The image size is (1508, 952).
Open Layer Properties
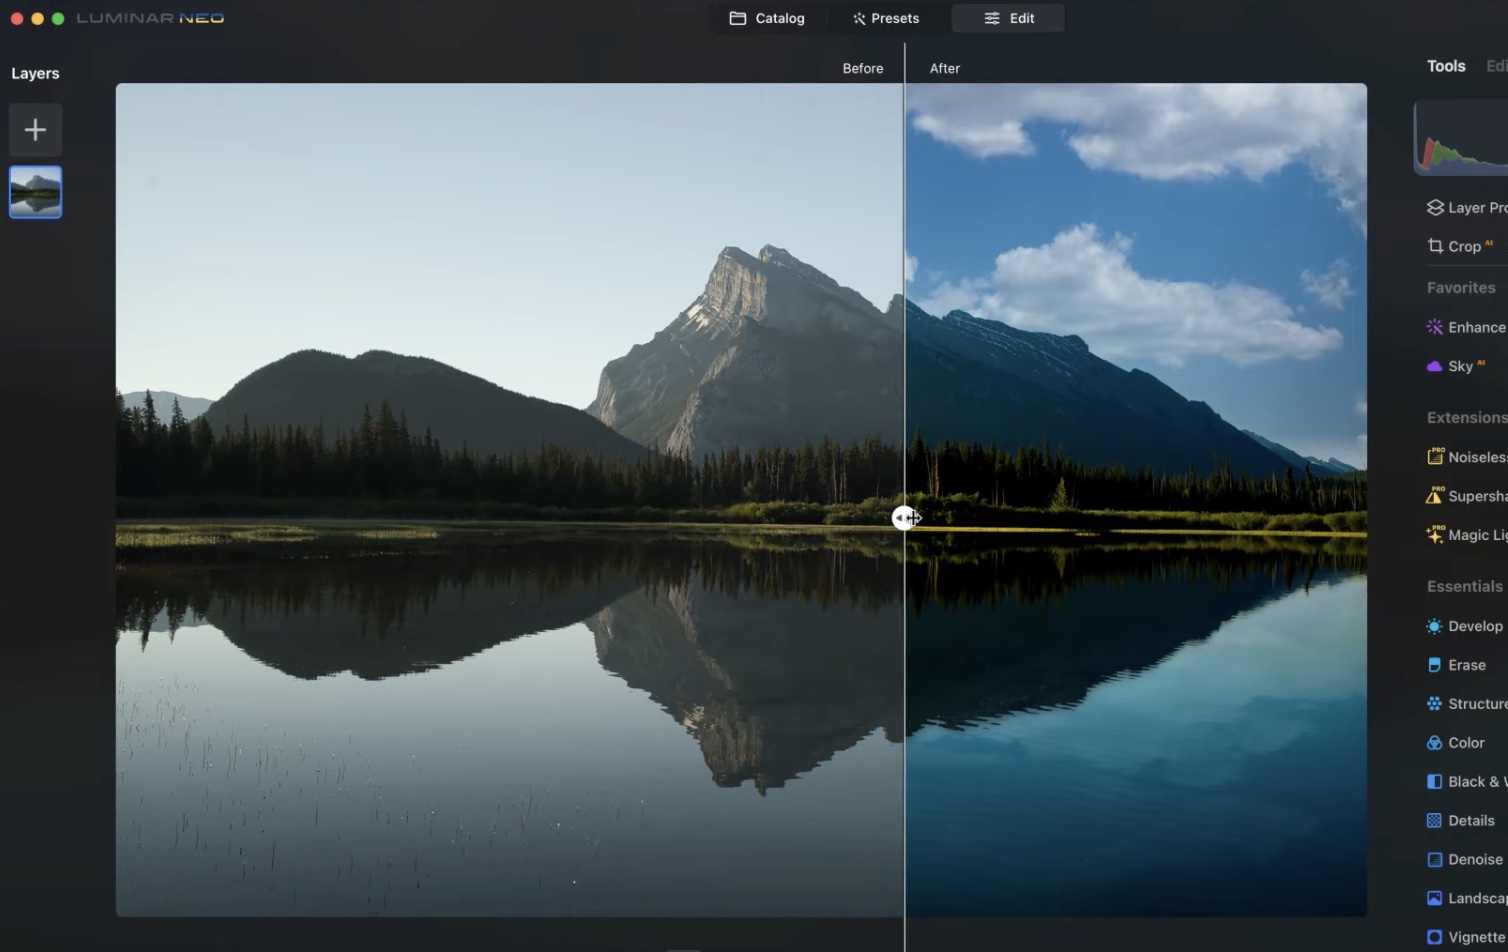(x=1472, y=207)
